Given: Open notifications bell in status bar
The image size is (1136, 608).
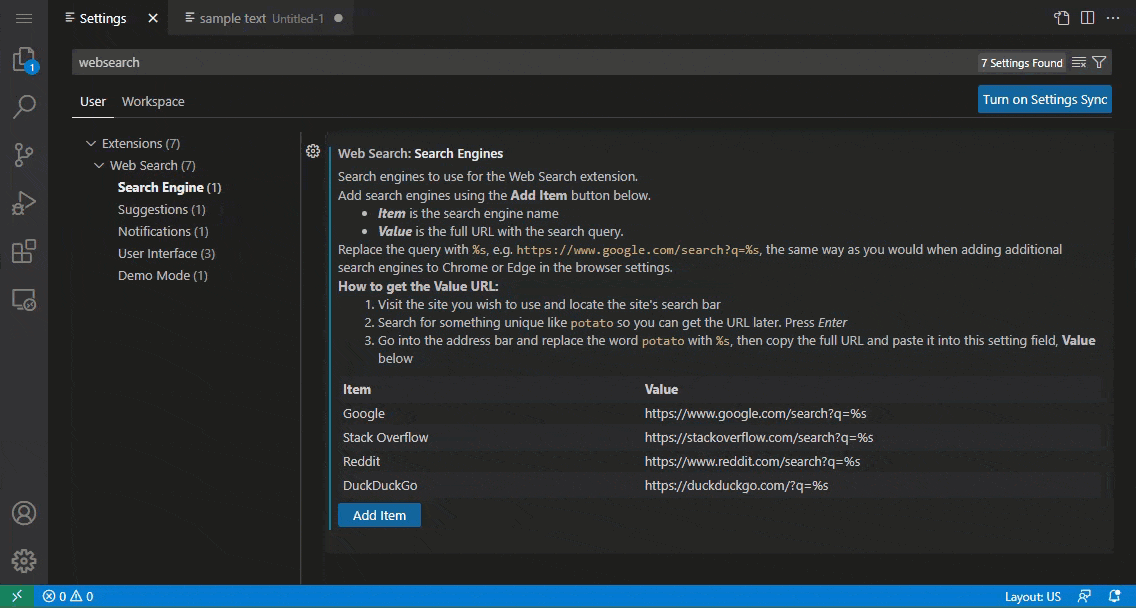Looking at the screenshot, I should (x=1115, y=596).
